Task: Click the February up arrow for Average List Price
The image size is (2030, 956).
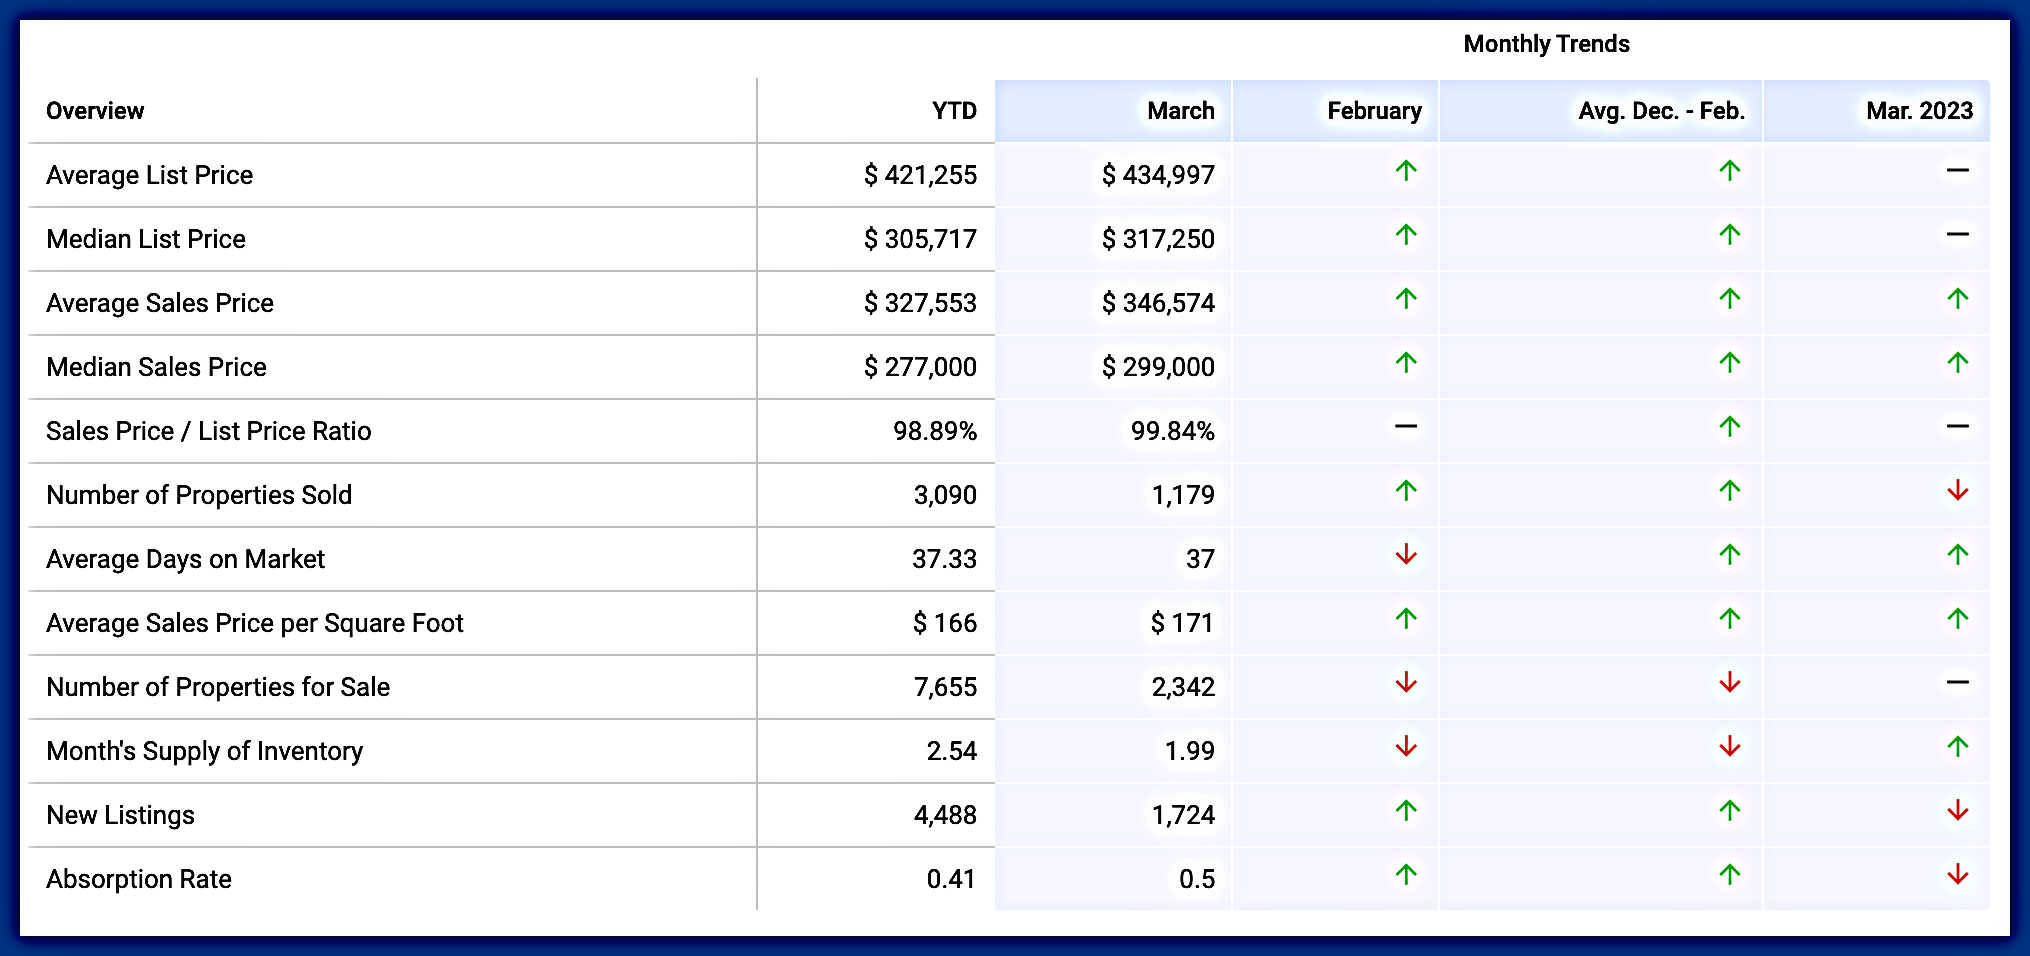Action: tap(1406, 171)
